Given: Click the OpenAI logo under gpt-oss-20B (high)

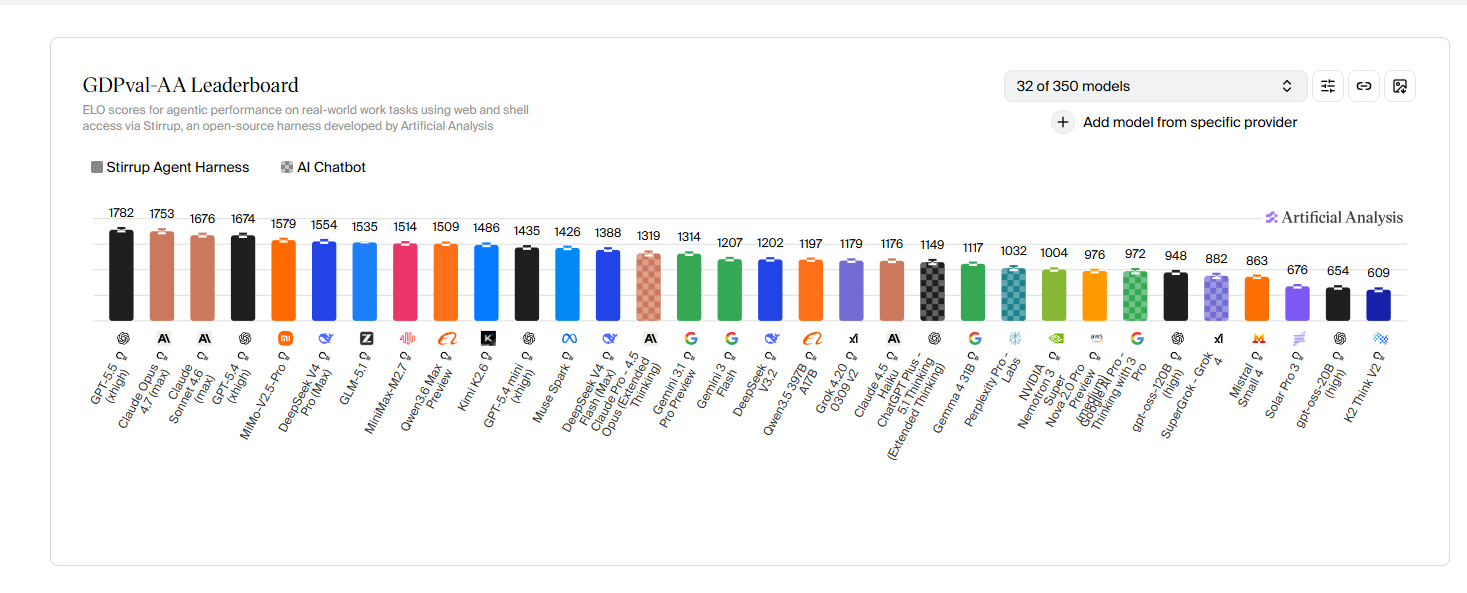Looking at the screenshot, I should pyautogui.click(x=1339, y=338).
